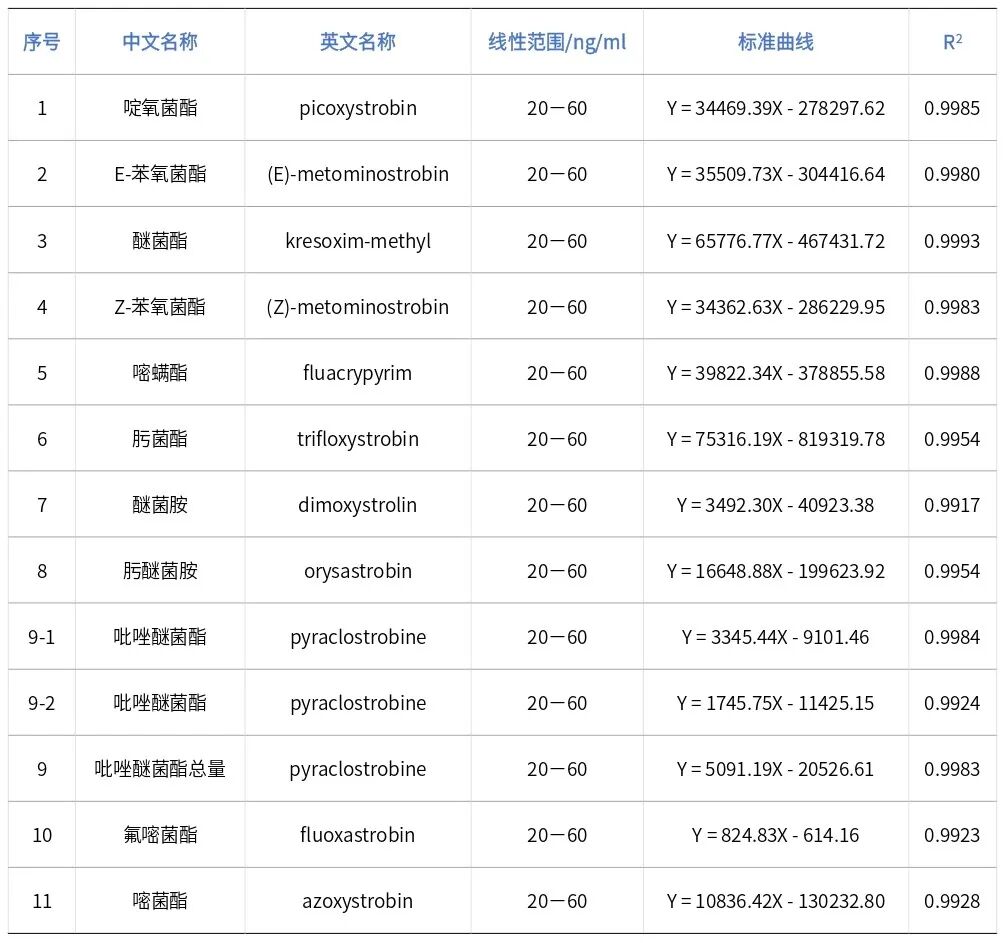Image resolution: width=1005 pixels, height=943 pixels.
Task: Click the 线性范围/ng/ml column header
Action: (555, 42)
